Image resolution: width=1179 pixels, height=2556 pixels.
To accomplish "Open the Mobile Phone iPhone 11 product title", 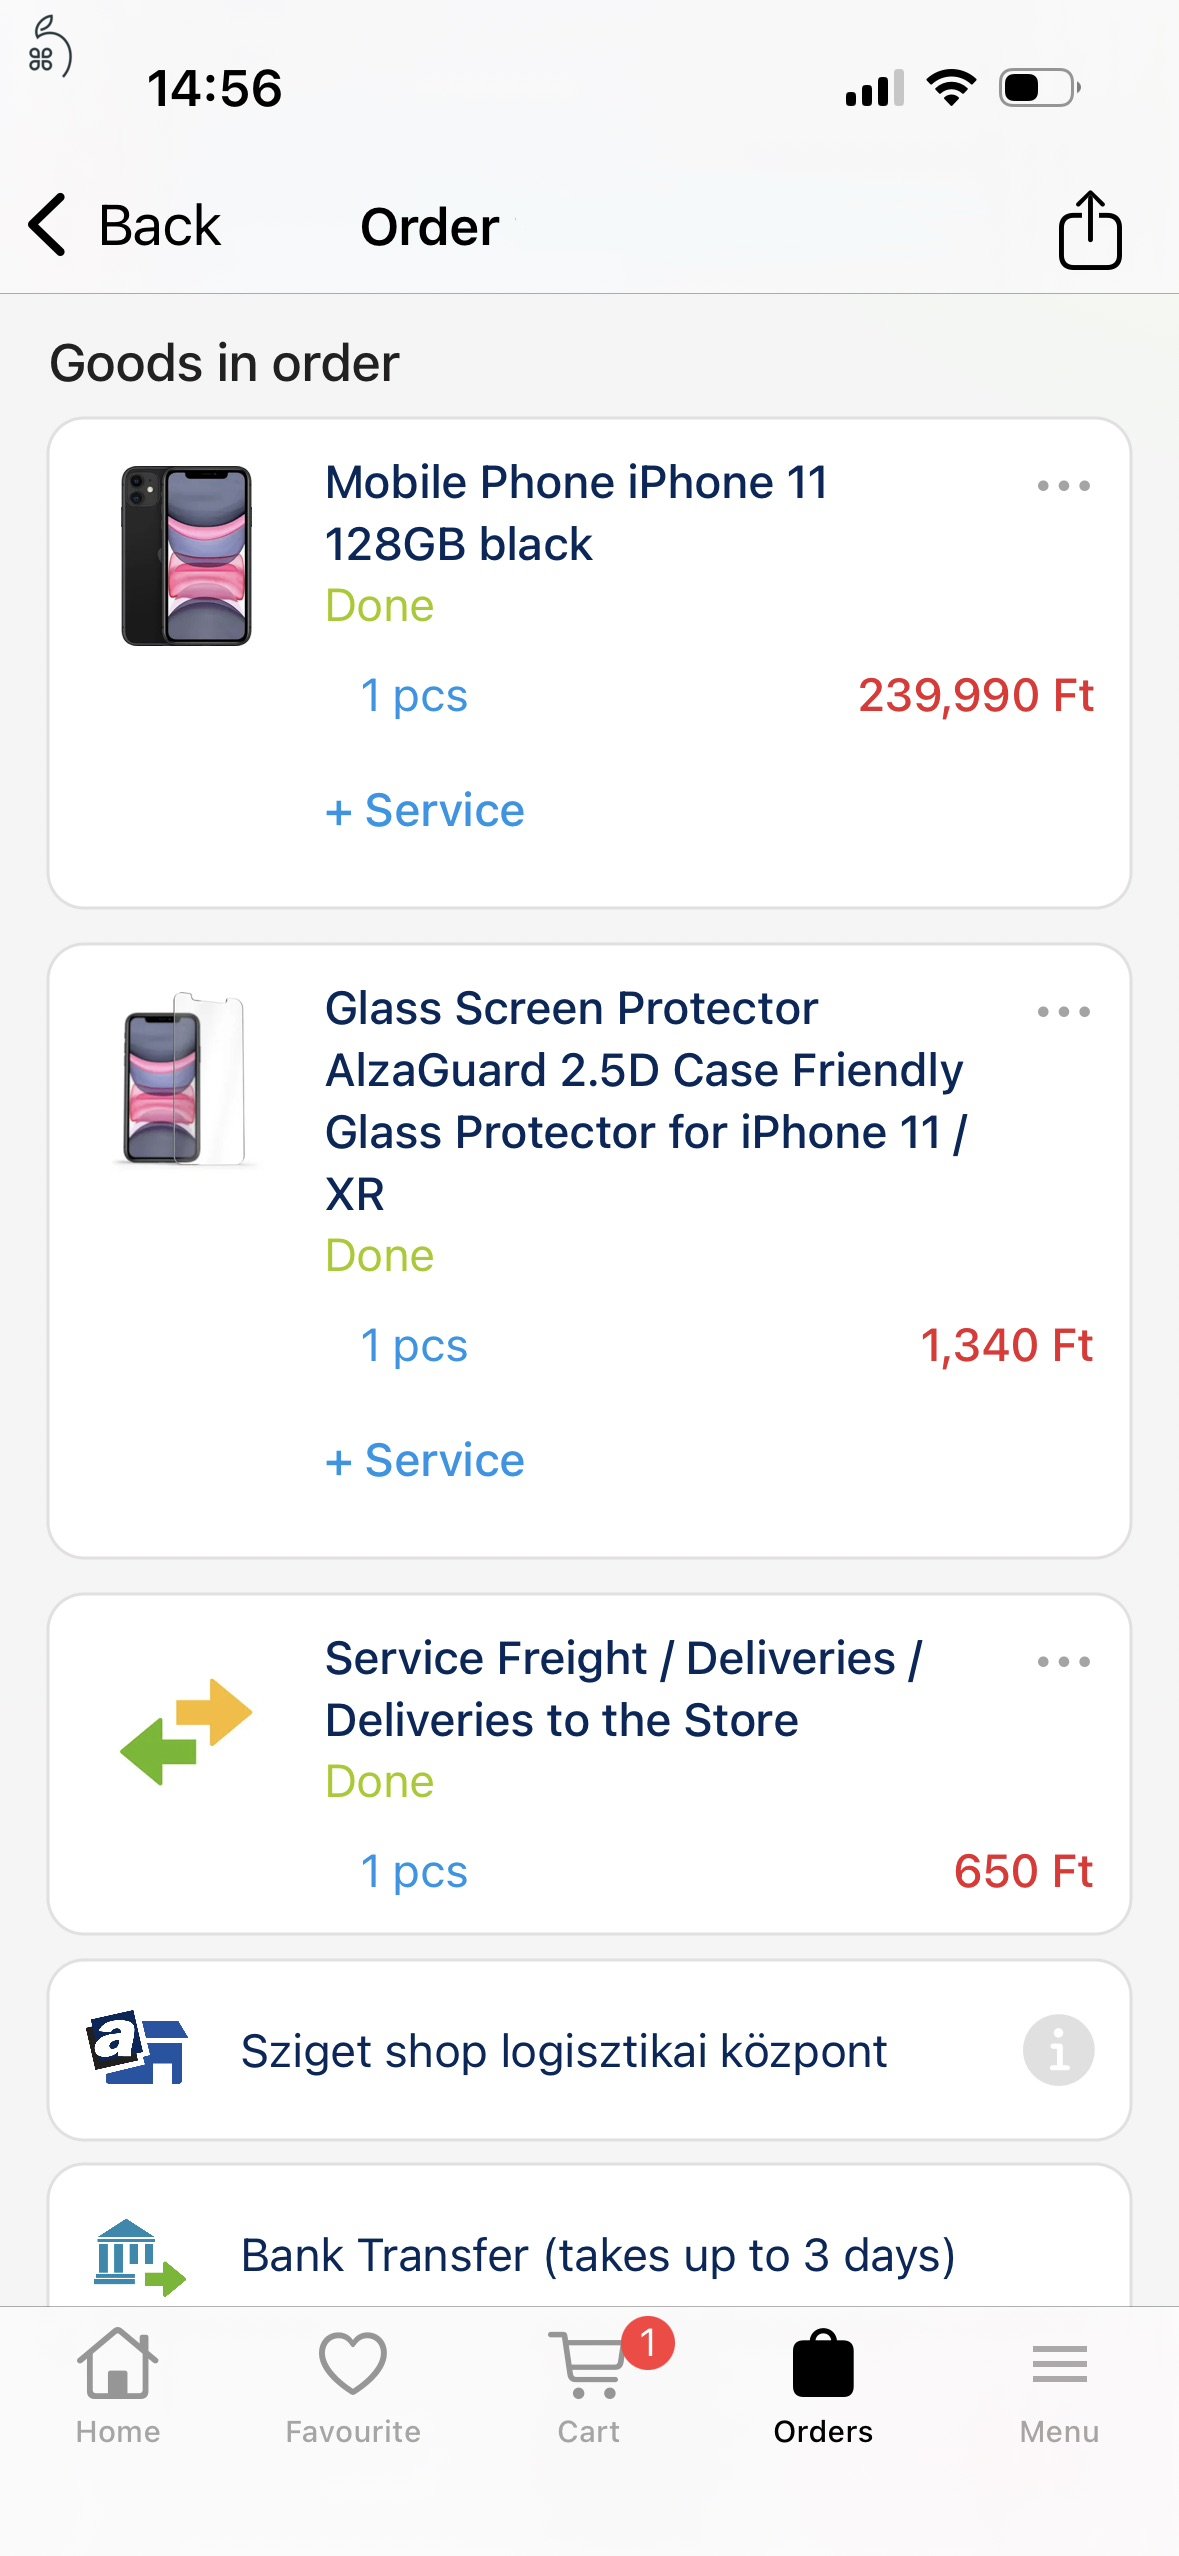I will tap(576, 513).
